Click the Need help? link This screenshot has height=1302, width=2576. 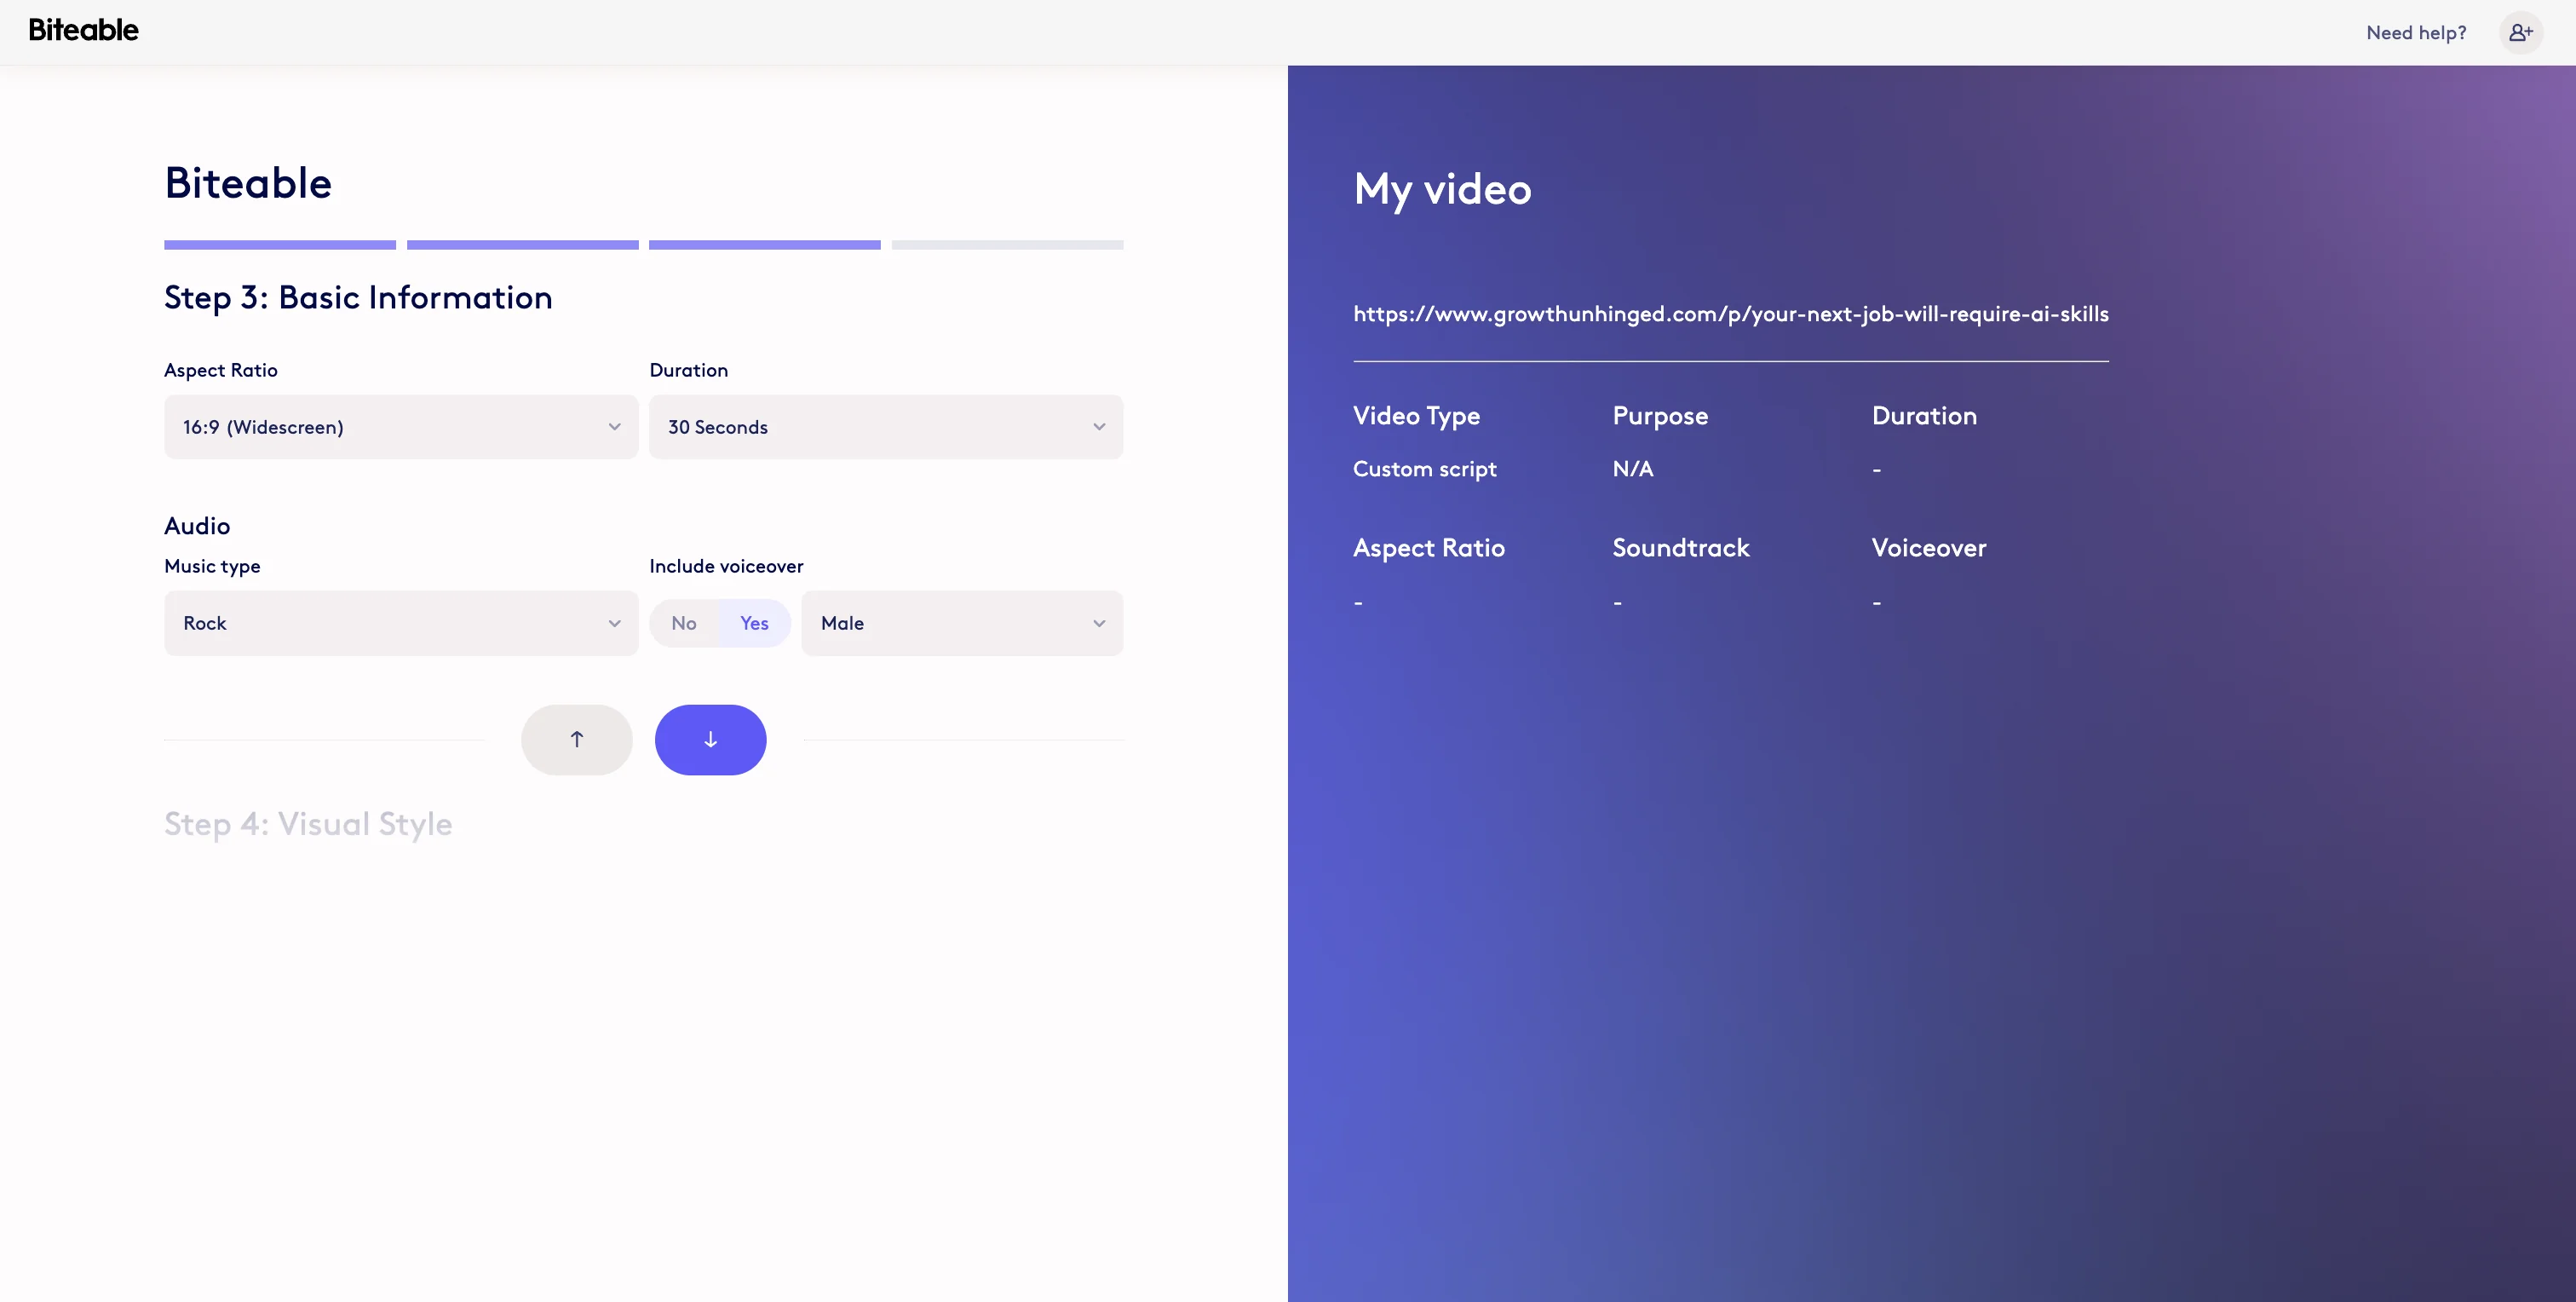tap(2416, 33)
